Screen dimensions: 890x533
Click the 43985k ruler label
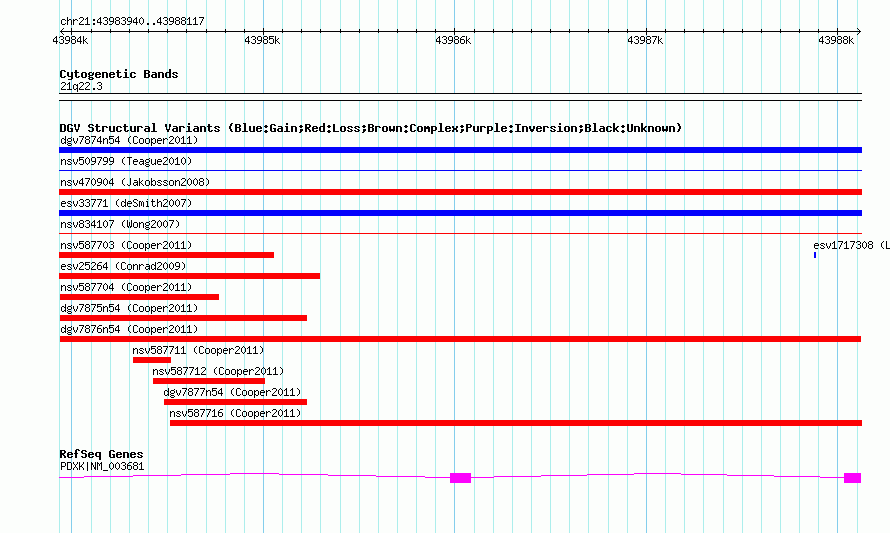(262, 40)
